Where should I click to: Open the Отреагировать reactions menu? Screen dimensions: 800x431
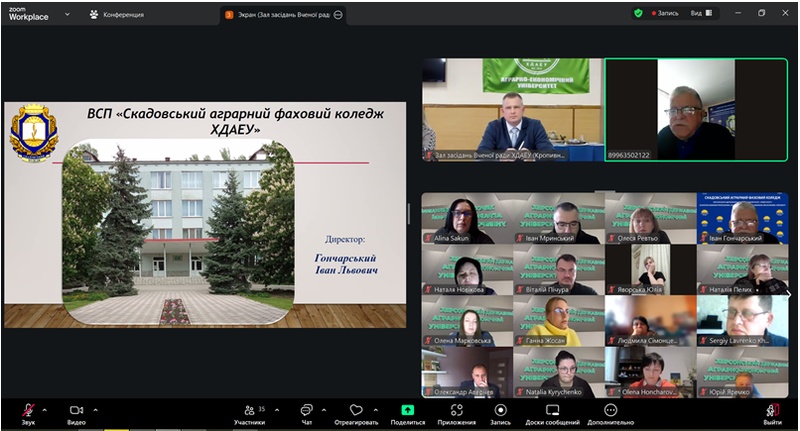click(x=356, y=411)
